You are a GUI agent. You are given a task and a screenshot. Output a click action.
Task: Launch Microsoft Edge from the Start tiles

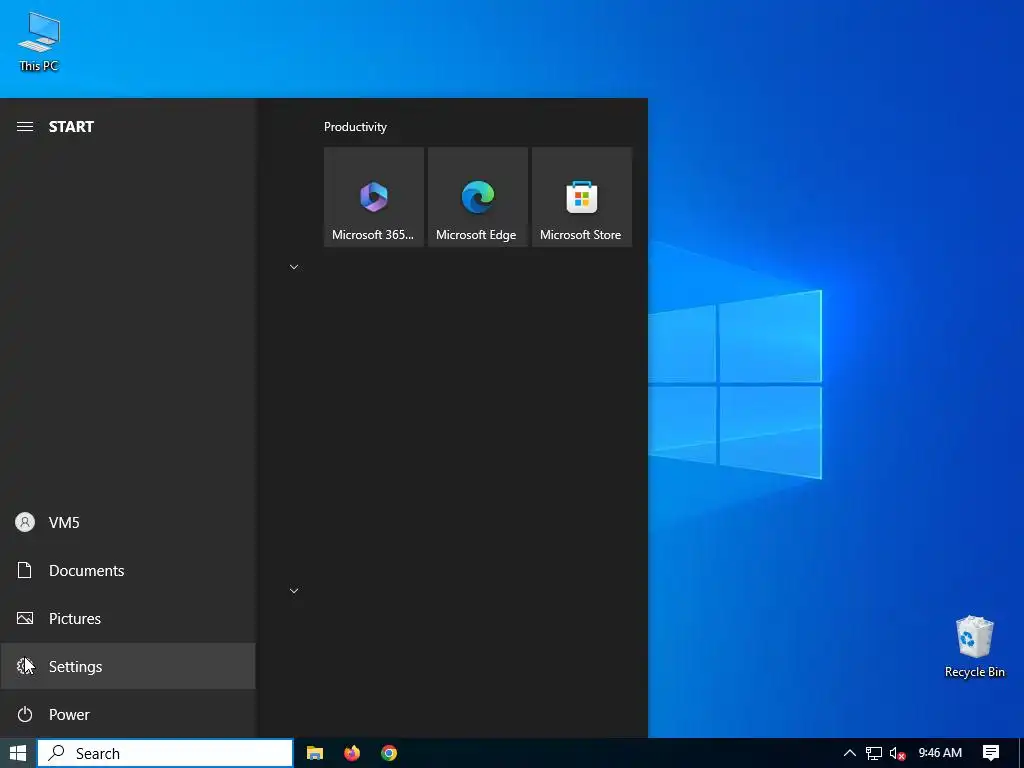pyautogui.click(x=477, y=197)
